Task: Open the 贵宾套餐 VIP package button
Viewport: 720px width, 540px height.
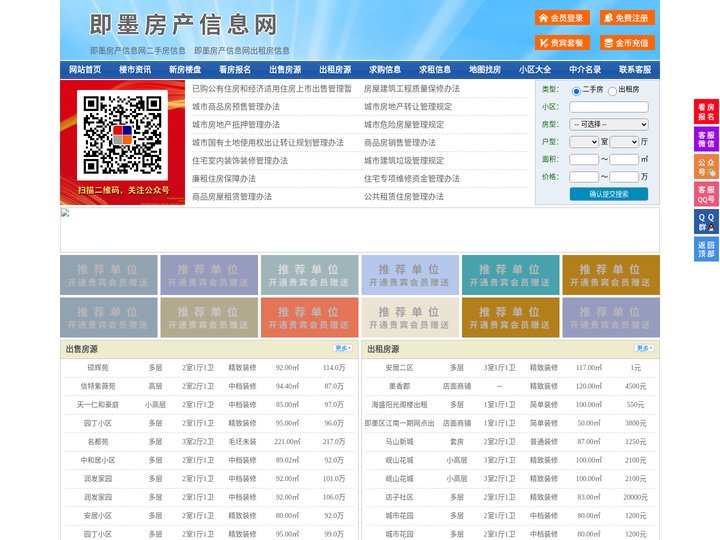Action: [562, 43]
